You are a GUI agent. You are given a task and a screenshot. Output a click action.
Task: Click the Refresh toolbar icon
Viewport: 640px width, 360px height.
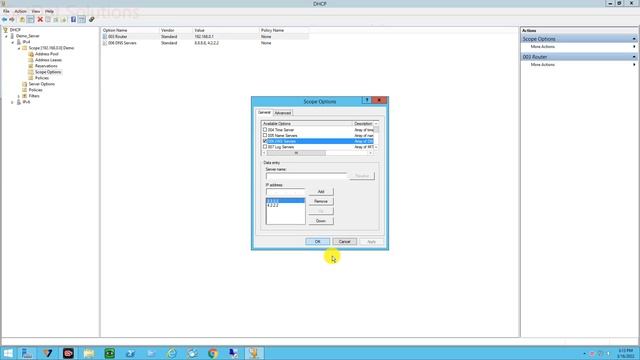click(x=56, y=20)
